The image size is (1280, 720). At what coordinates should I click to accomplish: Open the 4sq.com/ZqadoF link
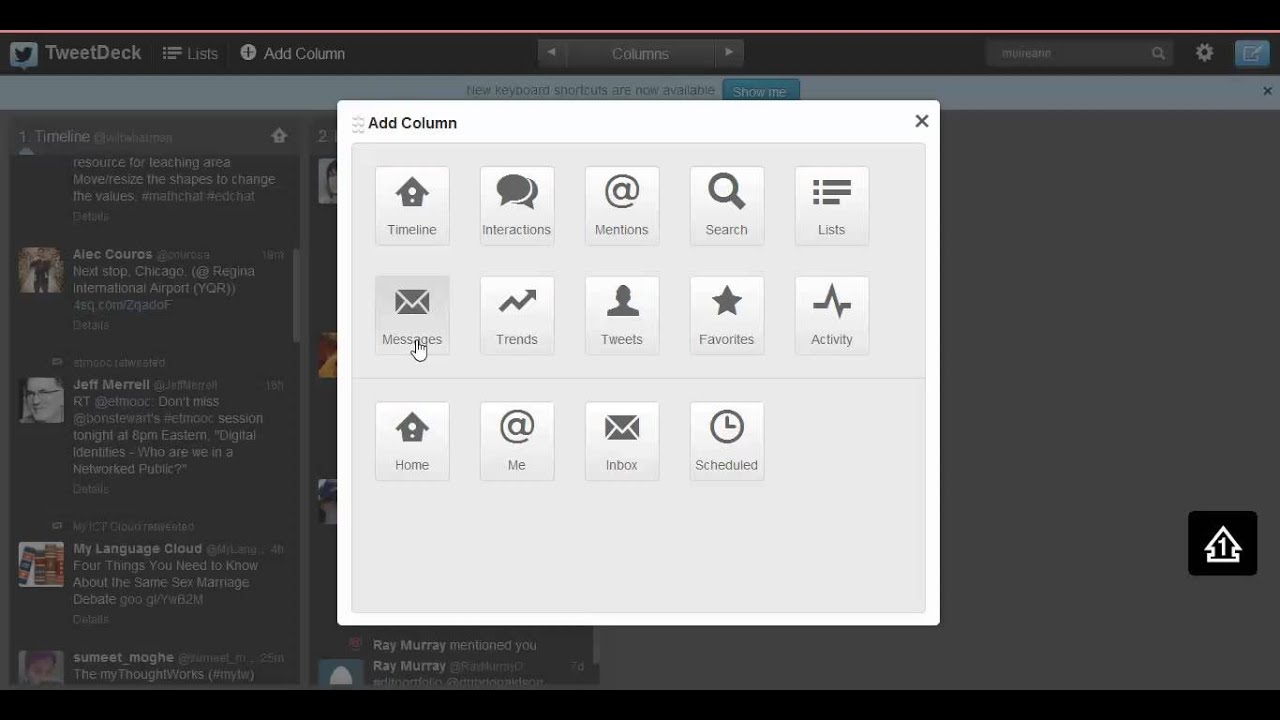coord(122,305)
